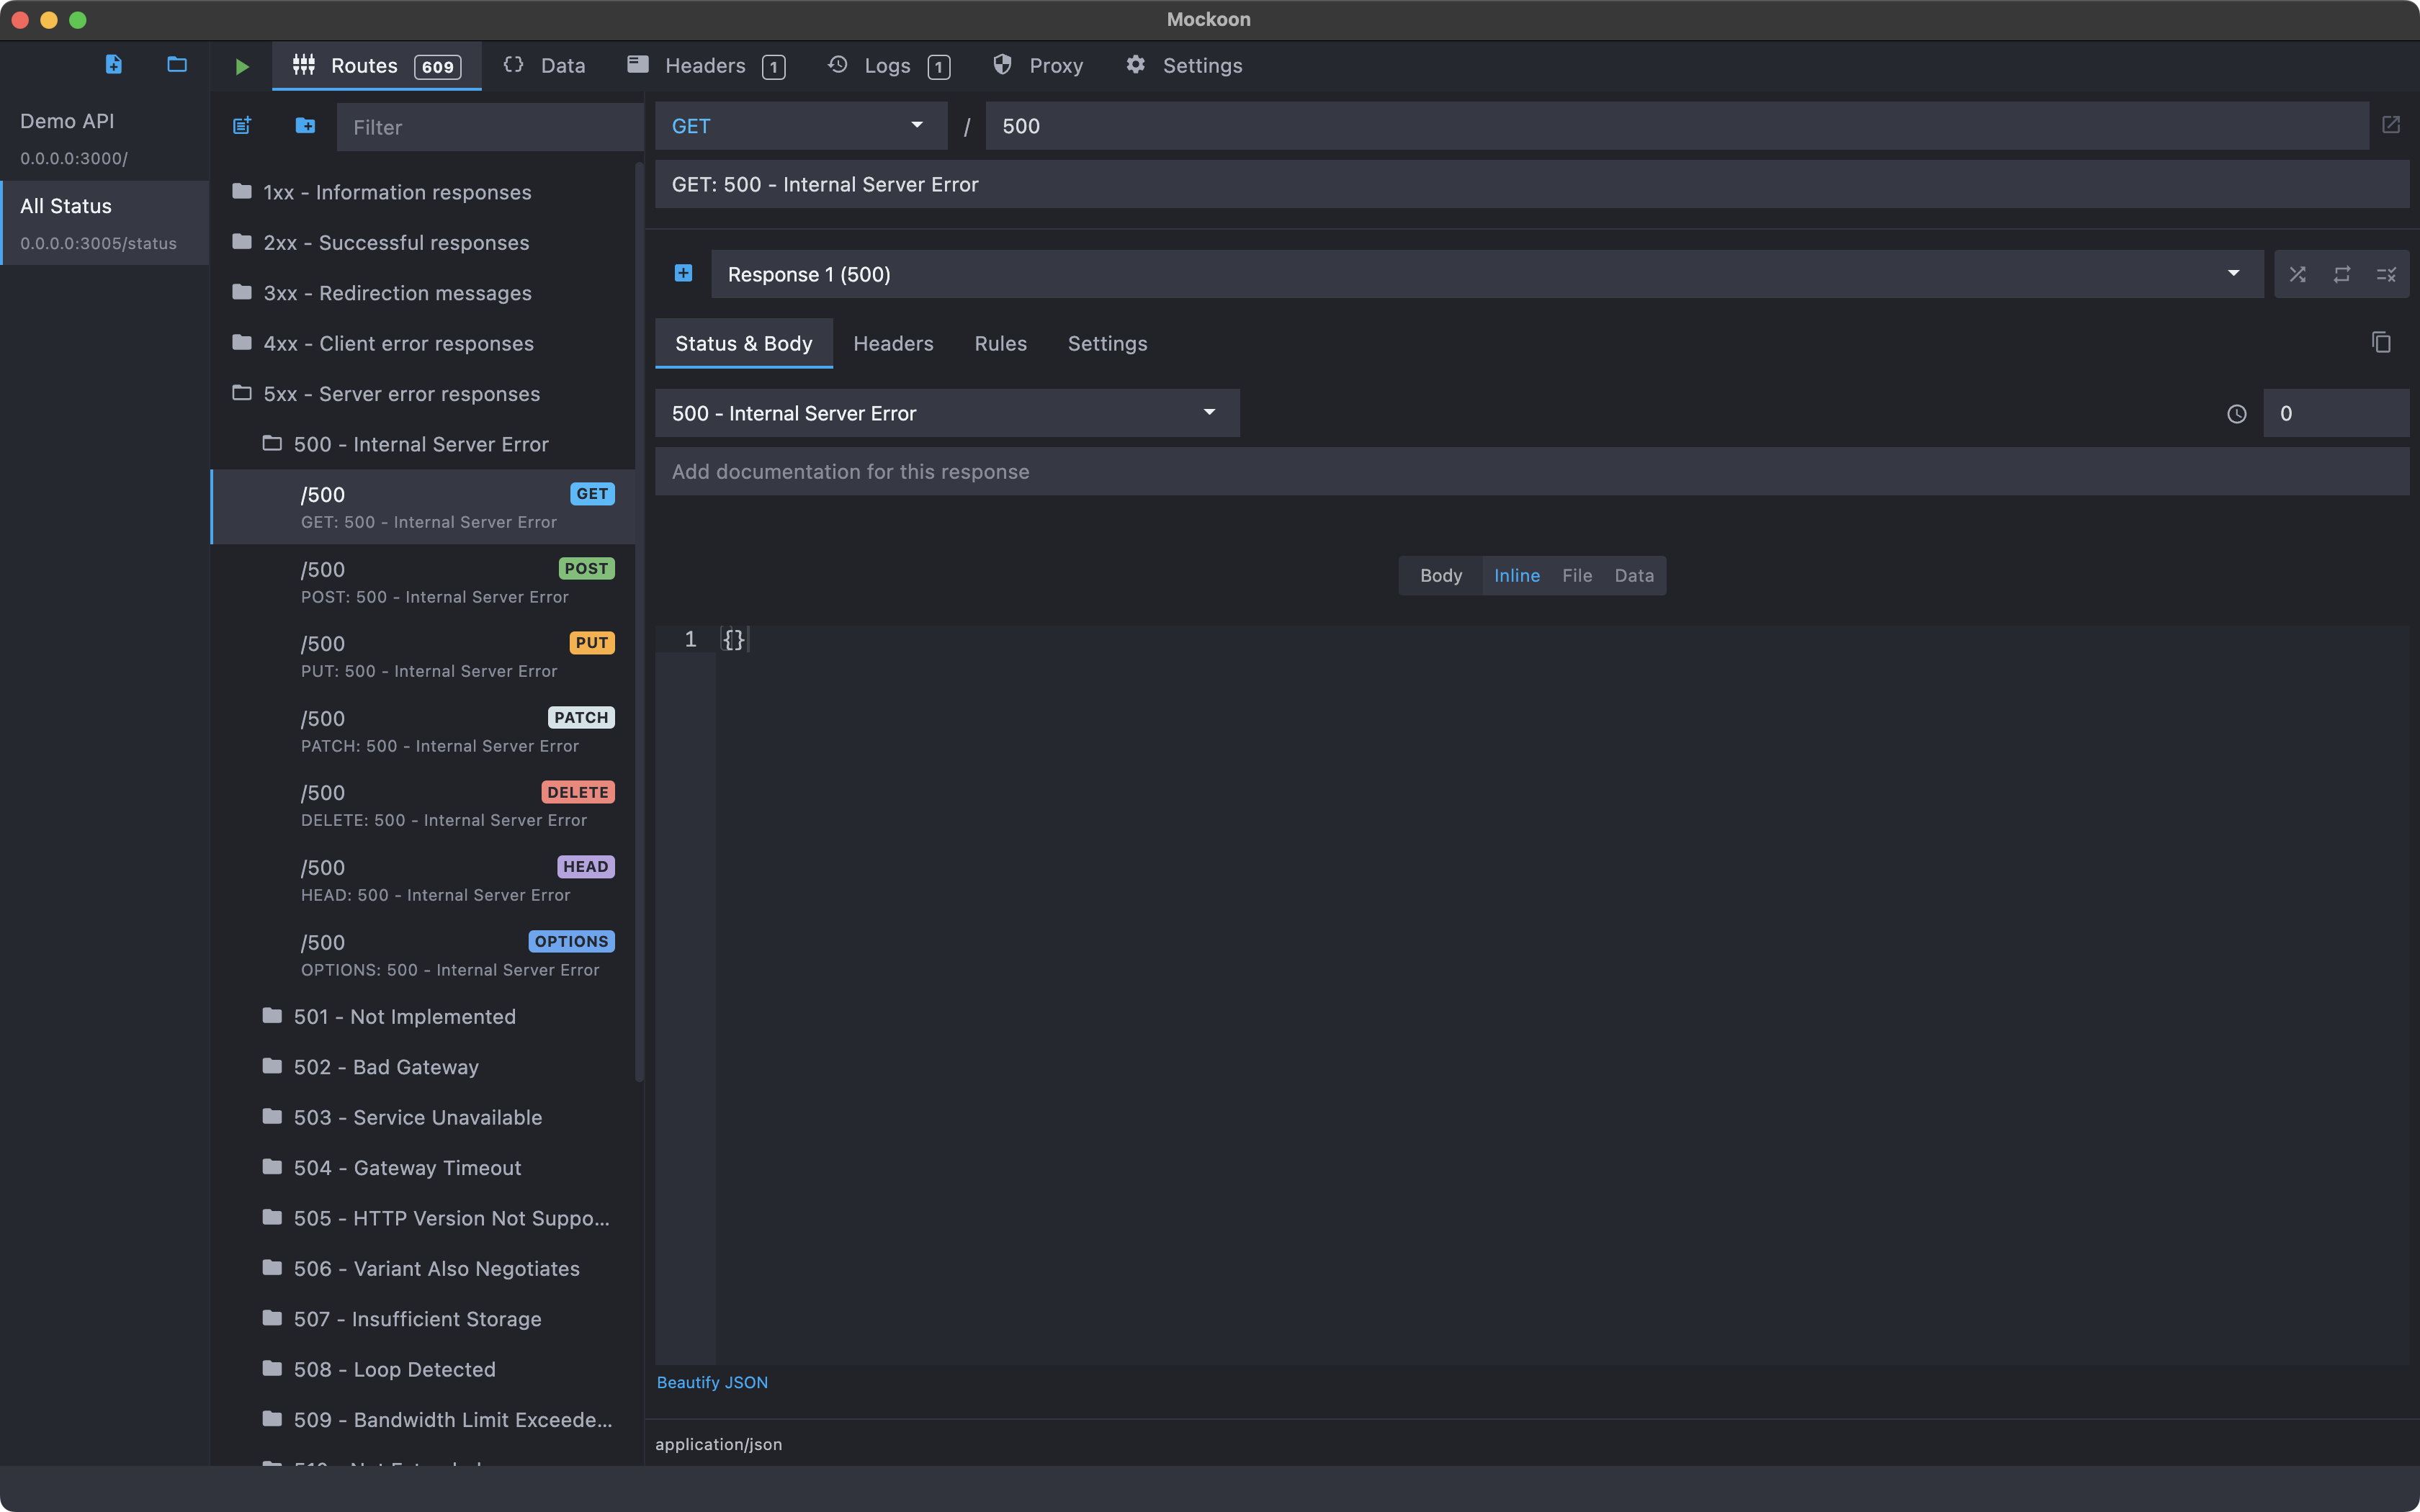2420x1512 pixels.
Task: Expand the 504 - Gateway Timeout folder
Action: [x=422, y=1168]
